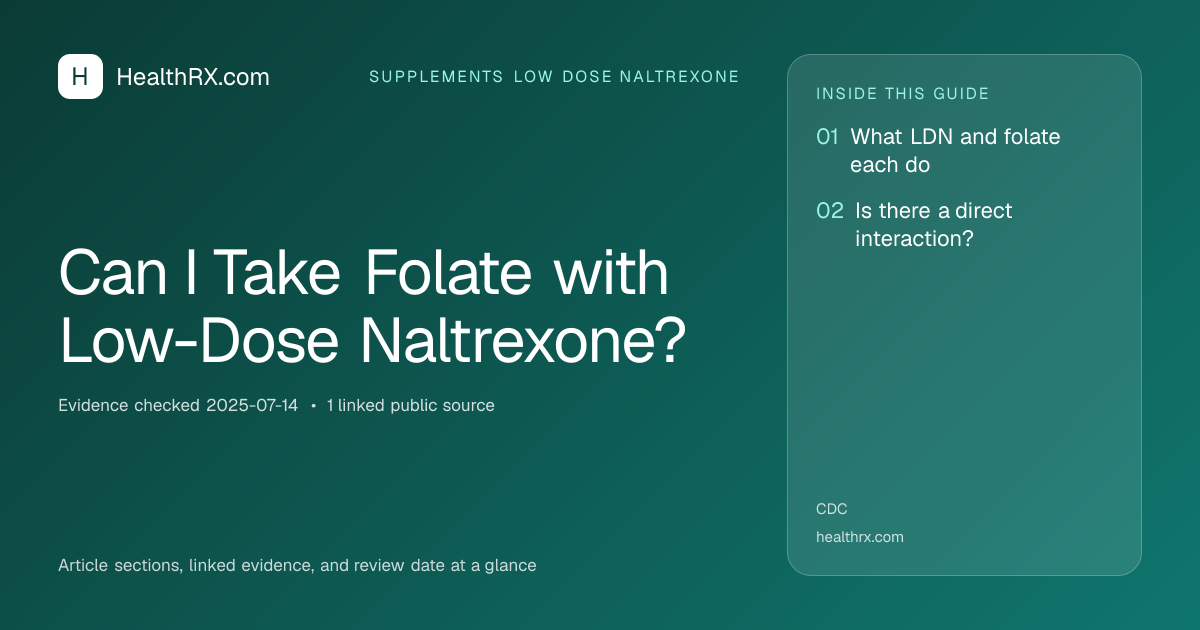1200x630 pixels.
Task: Open the HealthRX.com site name
Action: [x=193, y=77]
